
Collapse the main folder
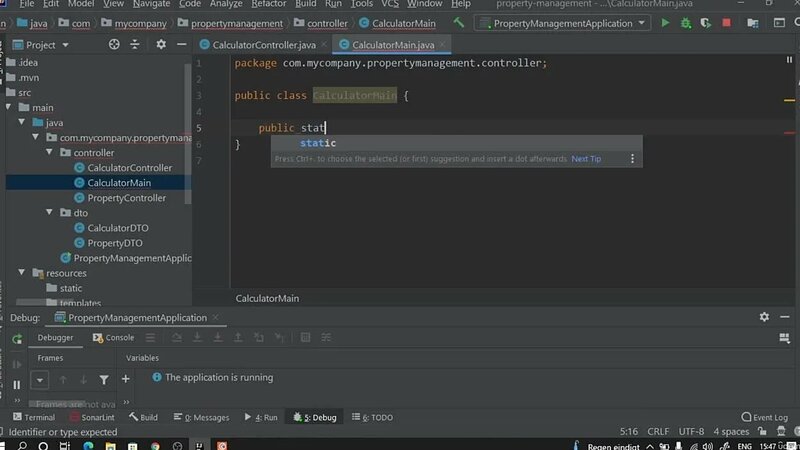[x=9, y=107]
